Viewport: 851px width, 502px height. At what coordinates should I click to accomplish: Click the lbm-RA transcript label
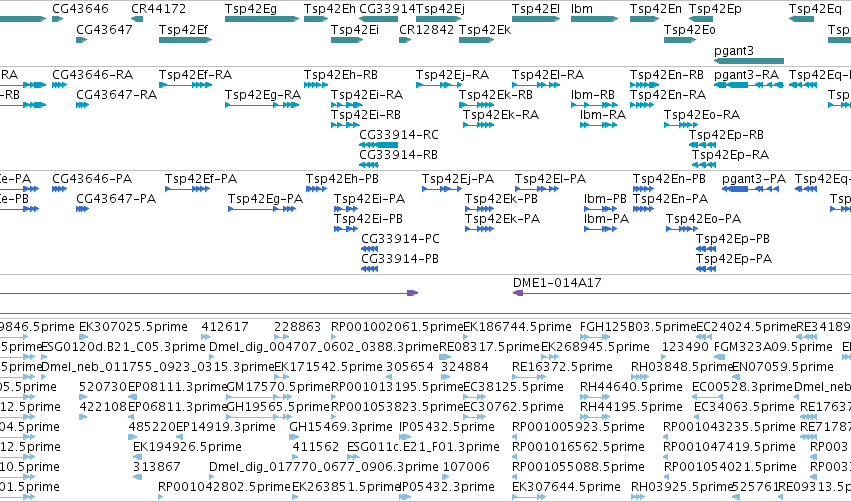602,115
